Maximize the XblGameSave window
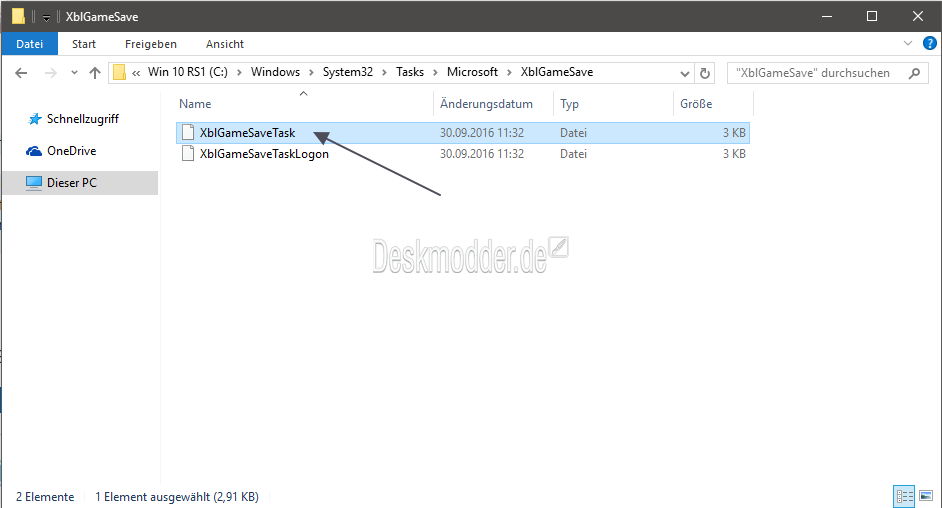 [872, 16]
